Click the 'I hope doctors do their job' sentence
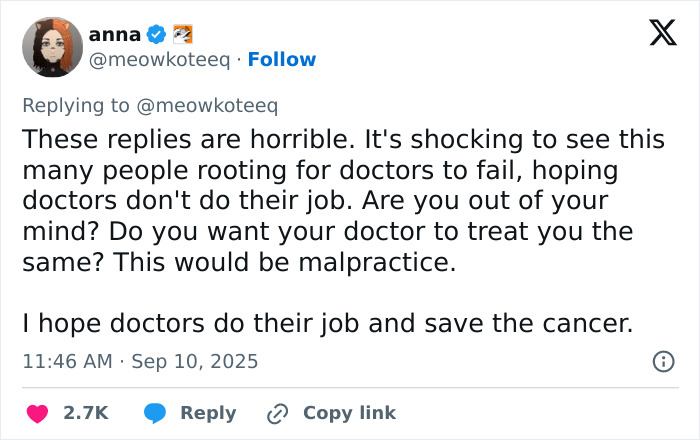The width and height of the screenshot is (700, 440). (x=328, y=323)
